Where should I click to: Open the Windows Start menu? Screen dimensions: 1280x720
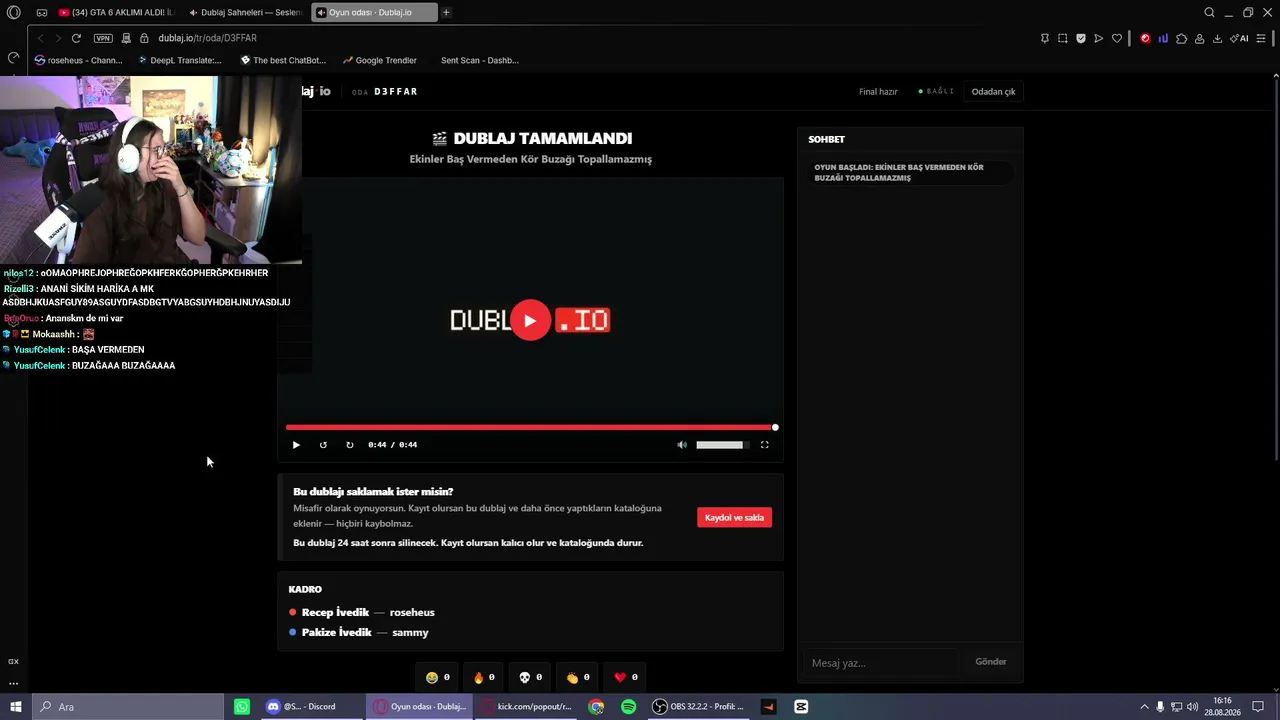pyautogui.click(x=16, y=707)
